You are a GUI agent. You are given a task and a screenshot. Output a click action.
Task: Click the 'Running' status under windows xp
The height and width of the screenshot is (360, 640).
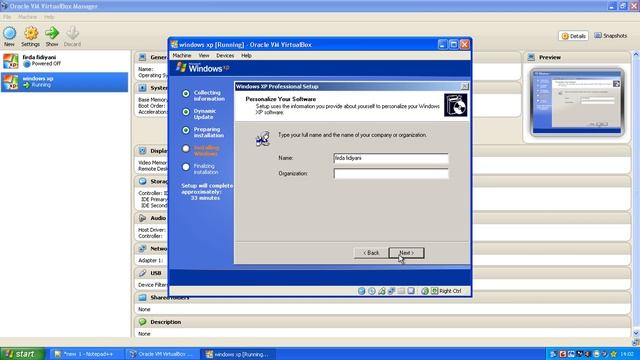coord(41,85)
